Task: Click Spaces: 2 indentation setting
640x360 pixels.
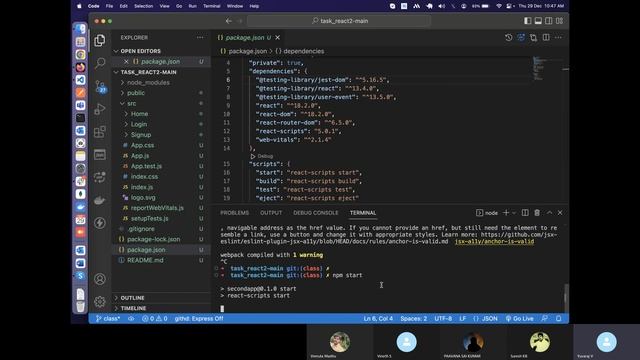Action: tap(413, 318)
